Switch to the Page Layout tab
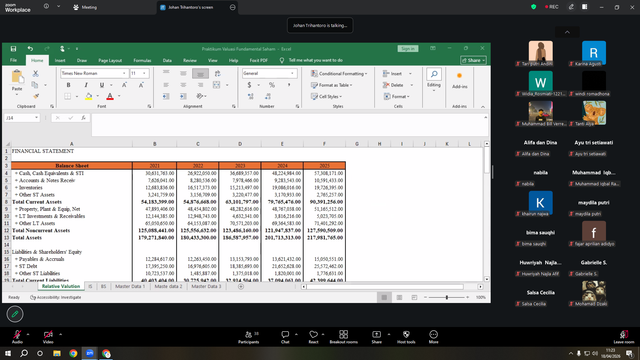The width and height of the screenshot is (640, 360). pyautogui.click(x=110, y=60)
